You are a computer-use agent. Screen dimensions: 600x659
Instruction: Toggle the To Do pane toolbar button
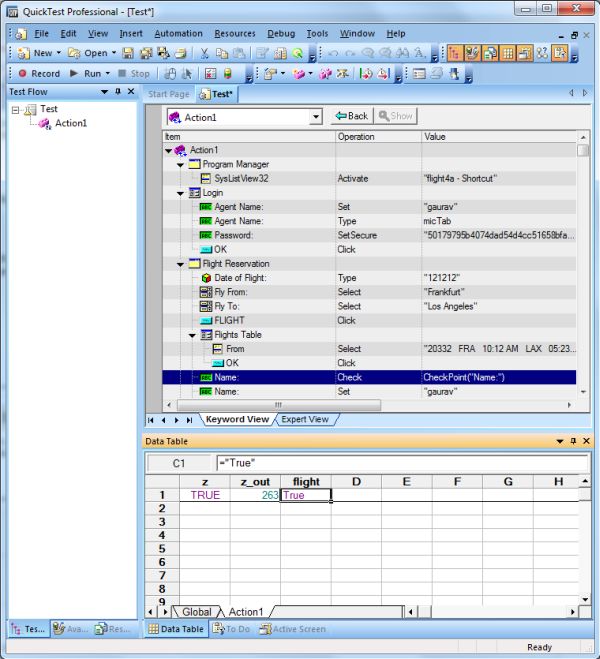tap(559, 53)
